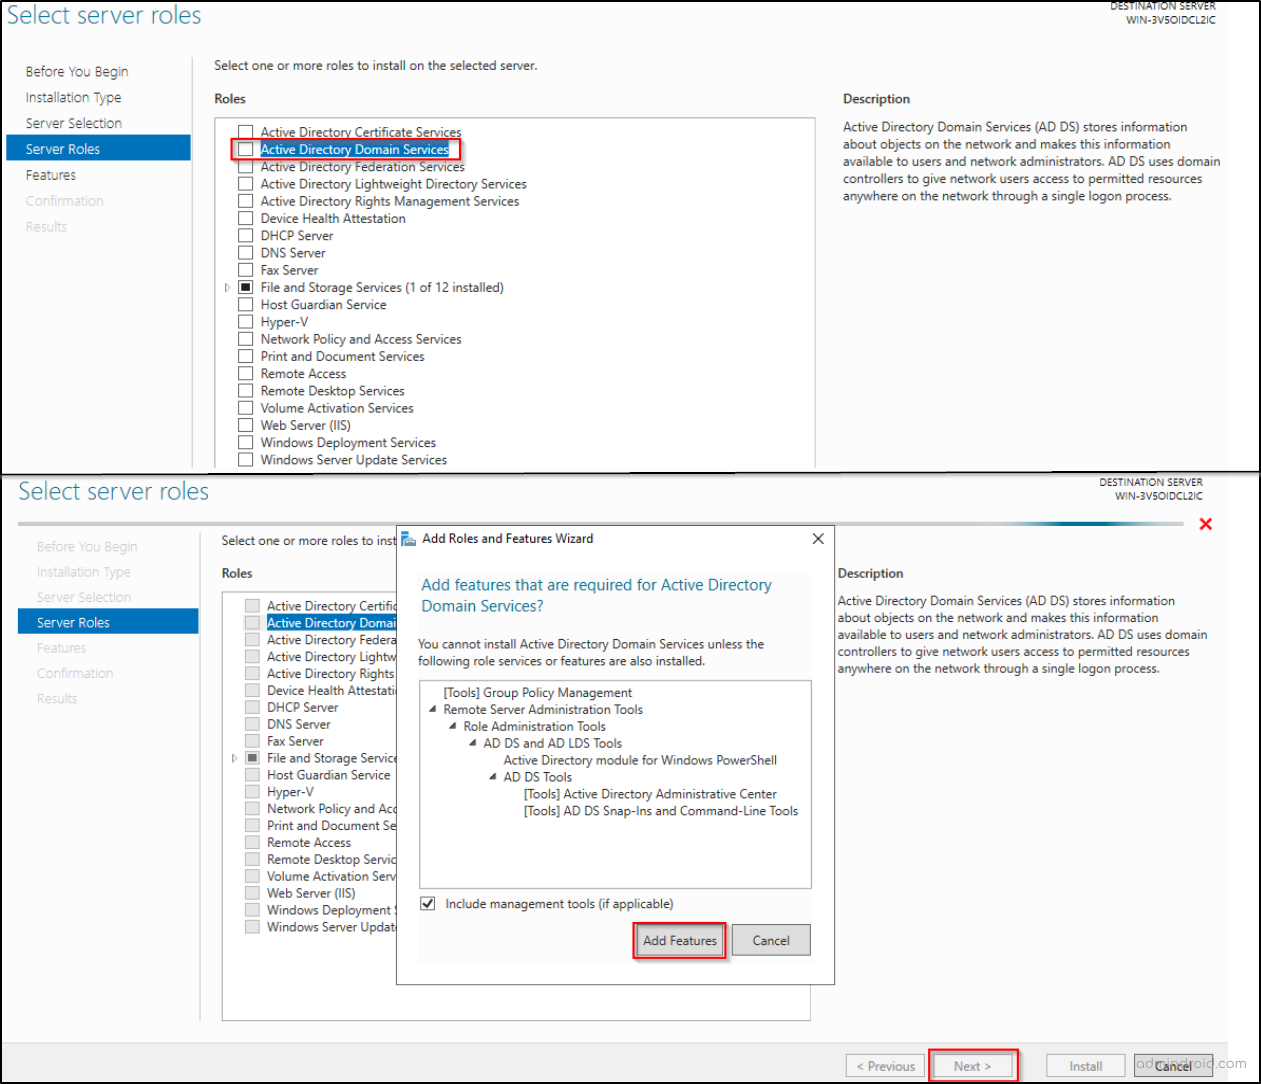Click the Add Features button

(x=679, y=940)
